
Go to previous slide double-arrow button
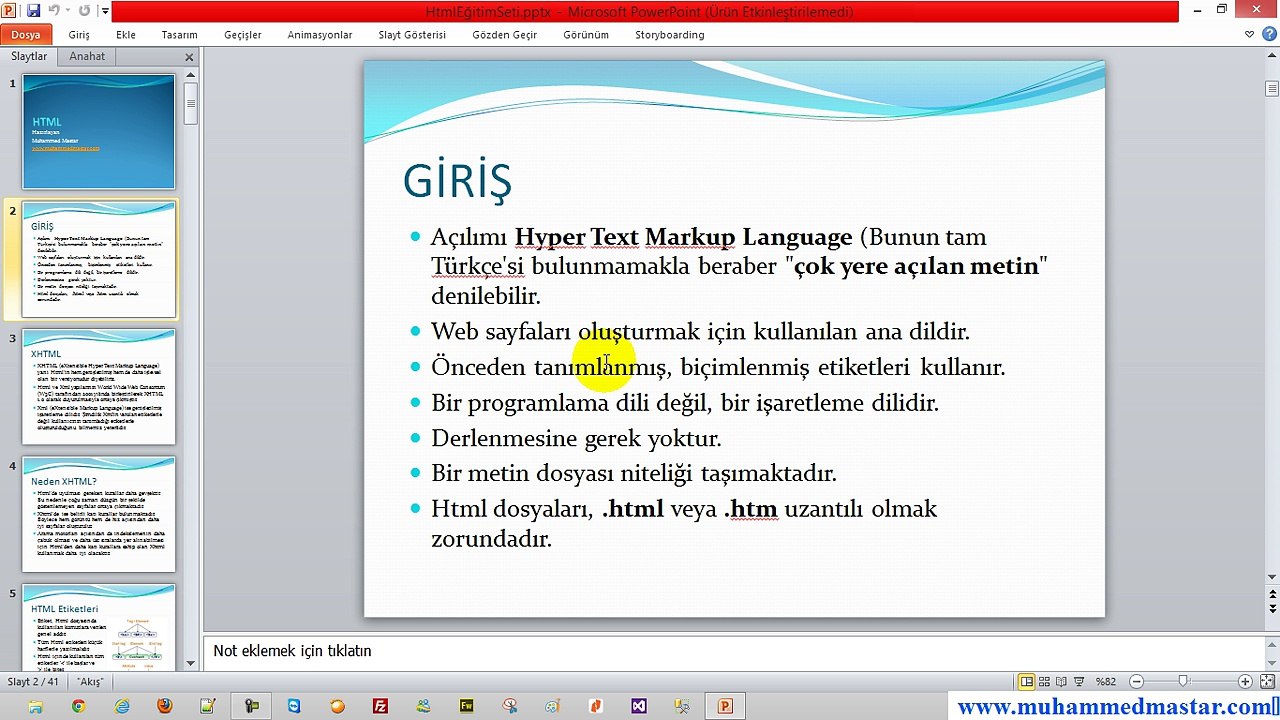pos(1272,594)
